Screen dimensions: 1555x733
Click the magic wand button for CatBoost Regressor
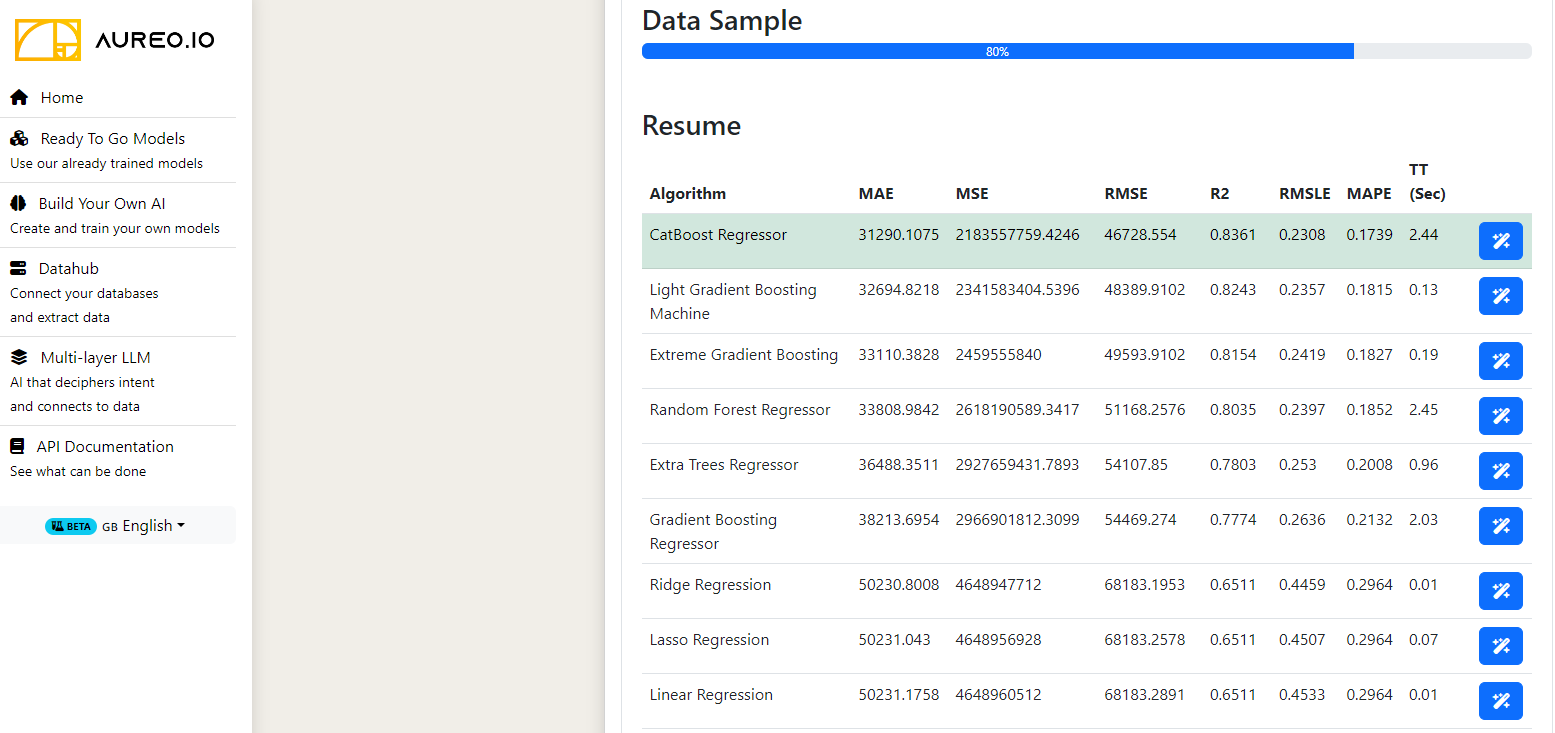pos(1500,241)
